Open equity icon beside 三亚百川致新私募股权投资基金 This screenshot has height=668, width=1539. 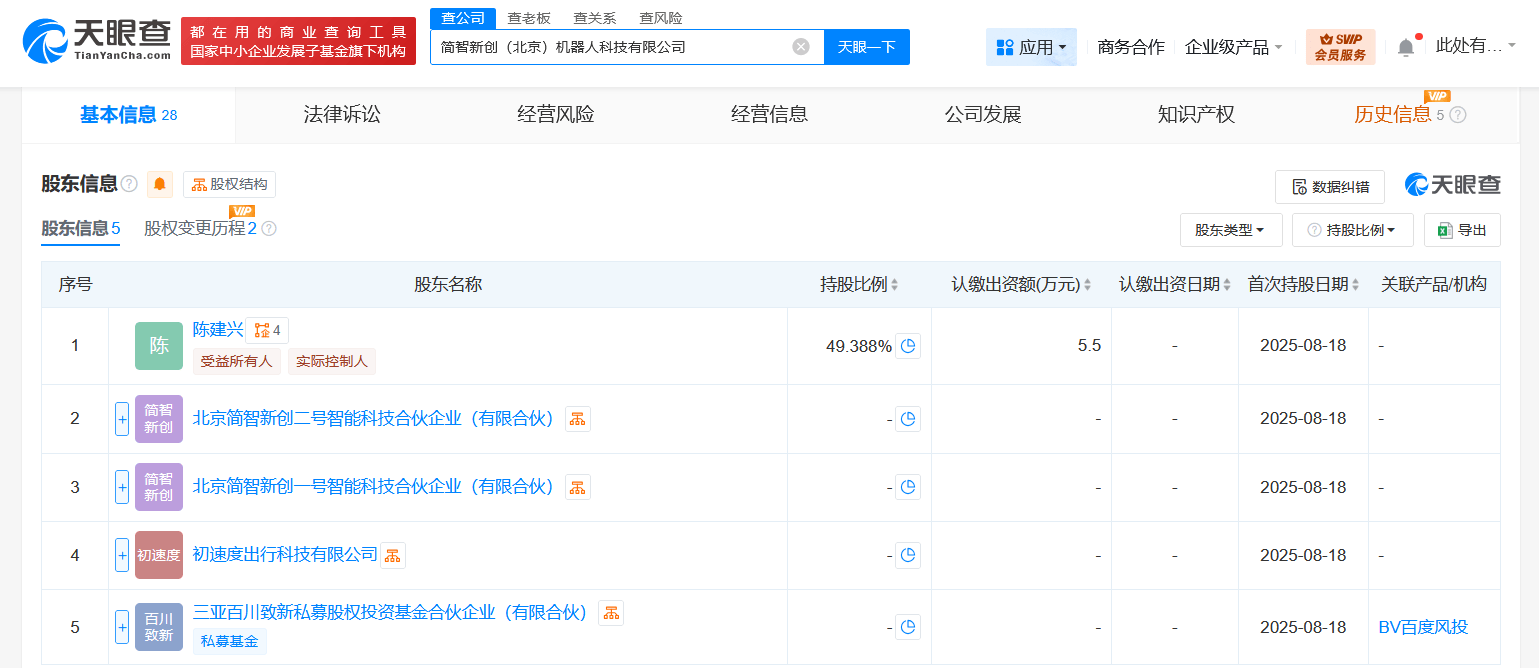coord(611,613)
